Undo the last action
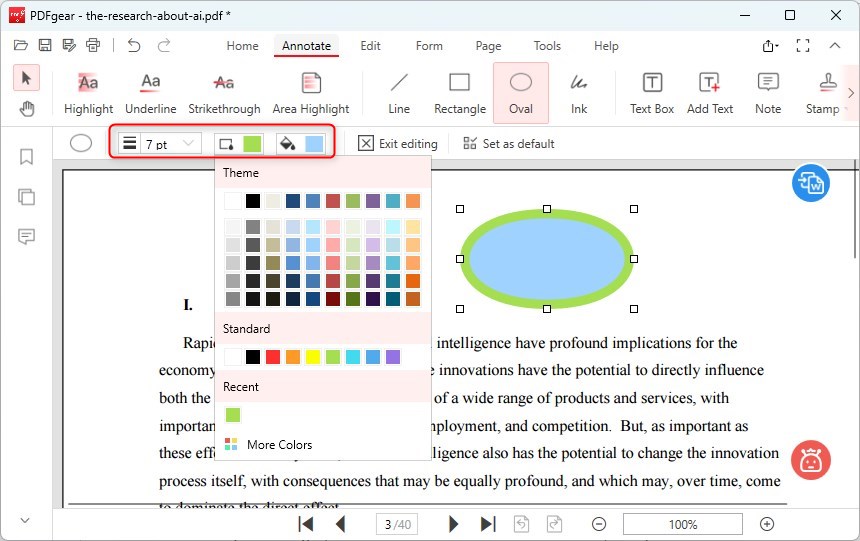 pyautogui.click(x=134, y=46)
